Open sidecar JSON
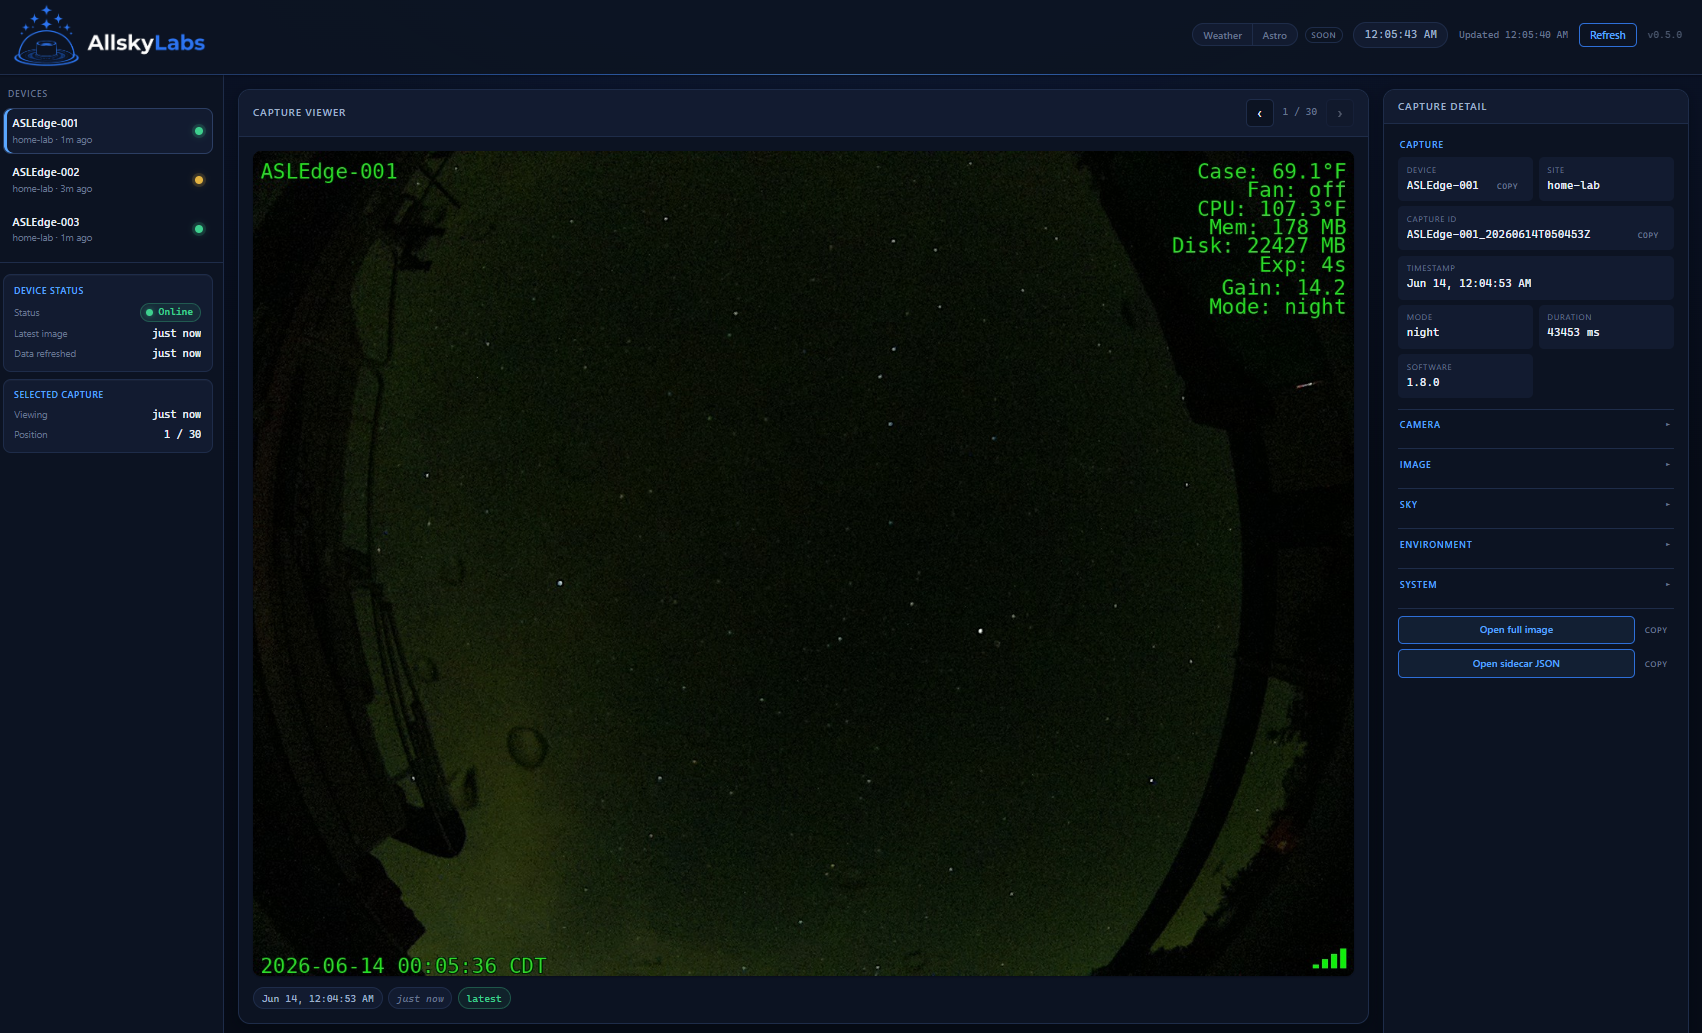This screenshot has width=1702, height=1033. pos(1516,664)
